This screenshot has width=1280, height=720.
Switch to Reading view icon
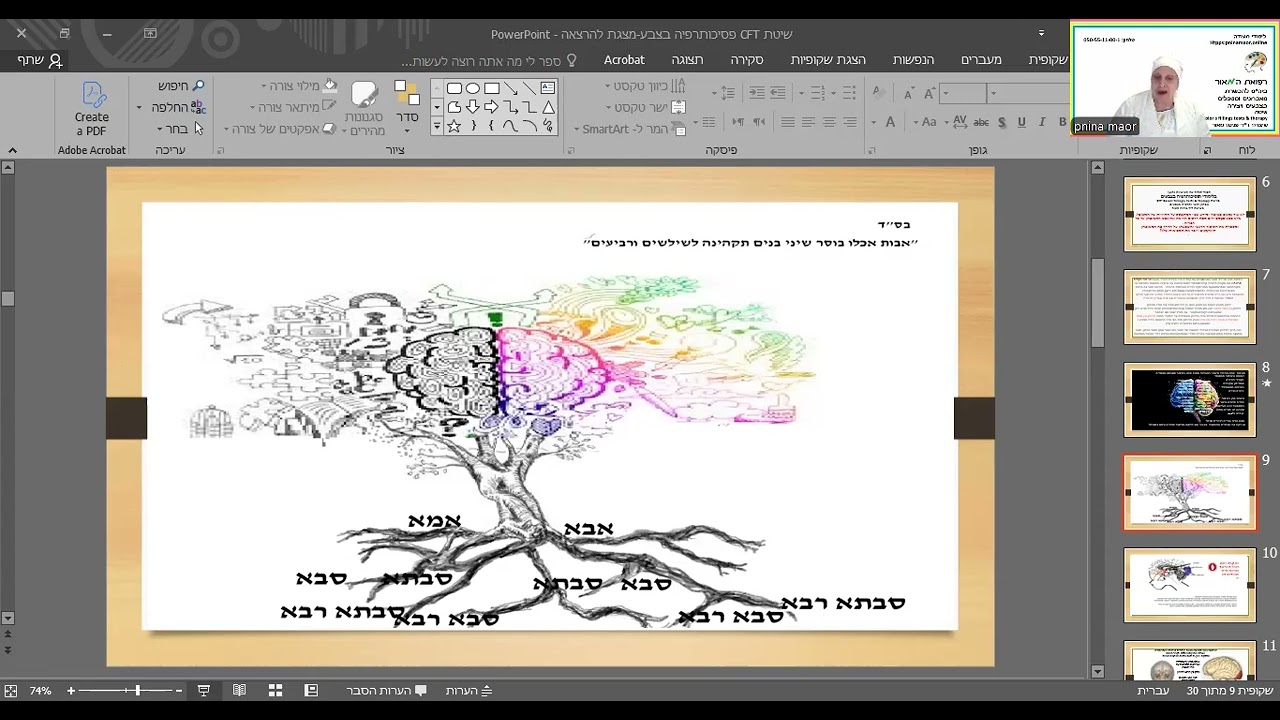point(239,691)
